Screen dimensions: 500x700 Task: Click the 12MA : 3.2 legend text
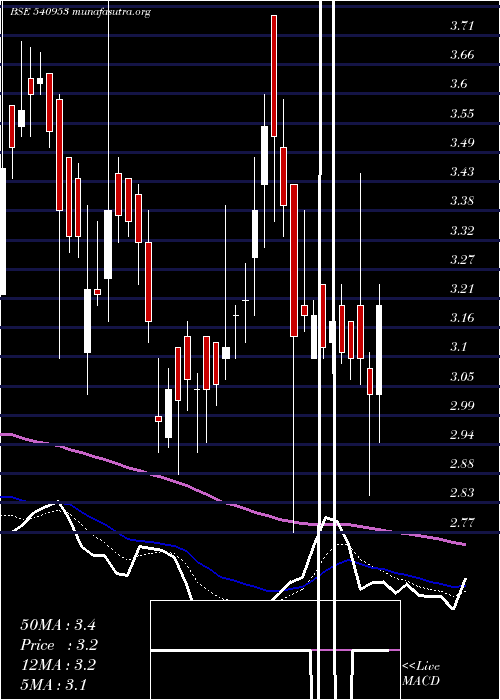click(x=58, y=665)
